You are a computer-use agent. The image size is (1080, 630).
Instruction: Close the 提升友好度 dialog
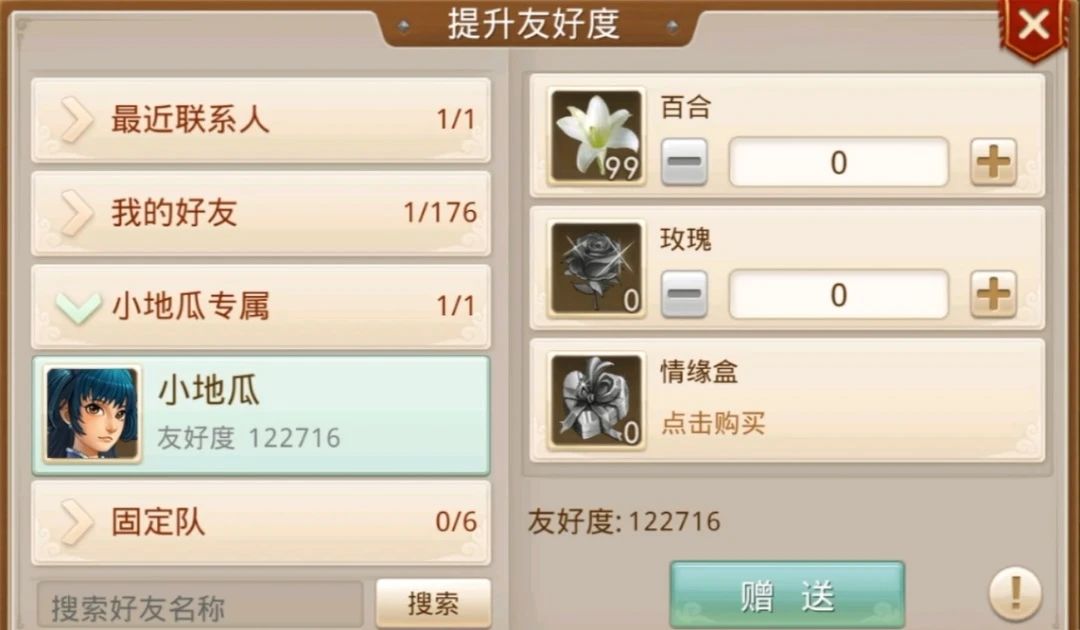click(1033, 26)
